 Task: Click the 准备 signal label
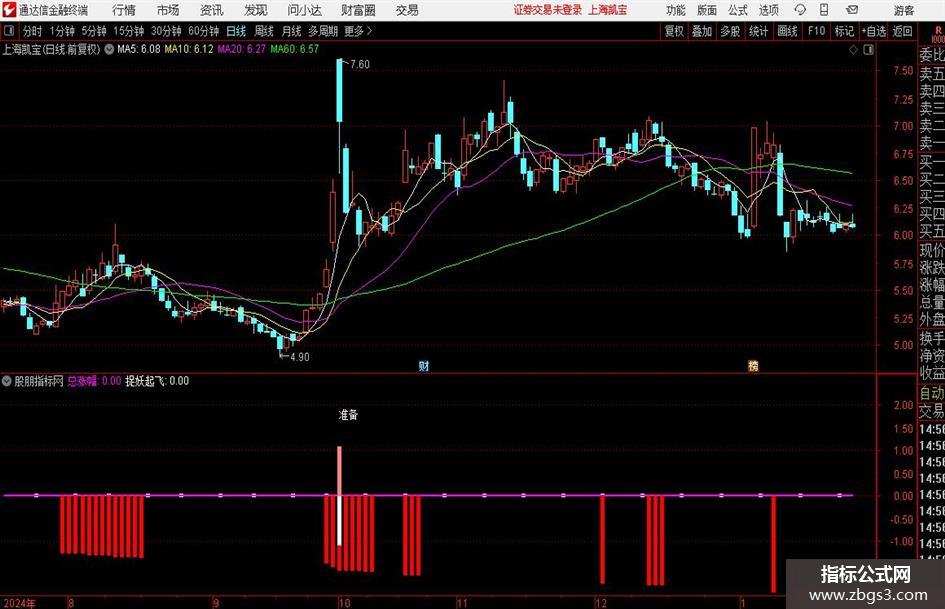pyautogui.click(x=348, y=415)
